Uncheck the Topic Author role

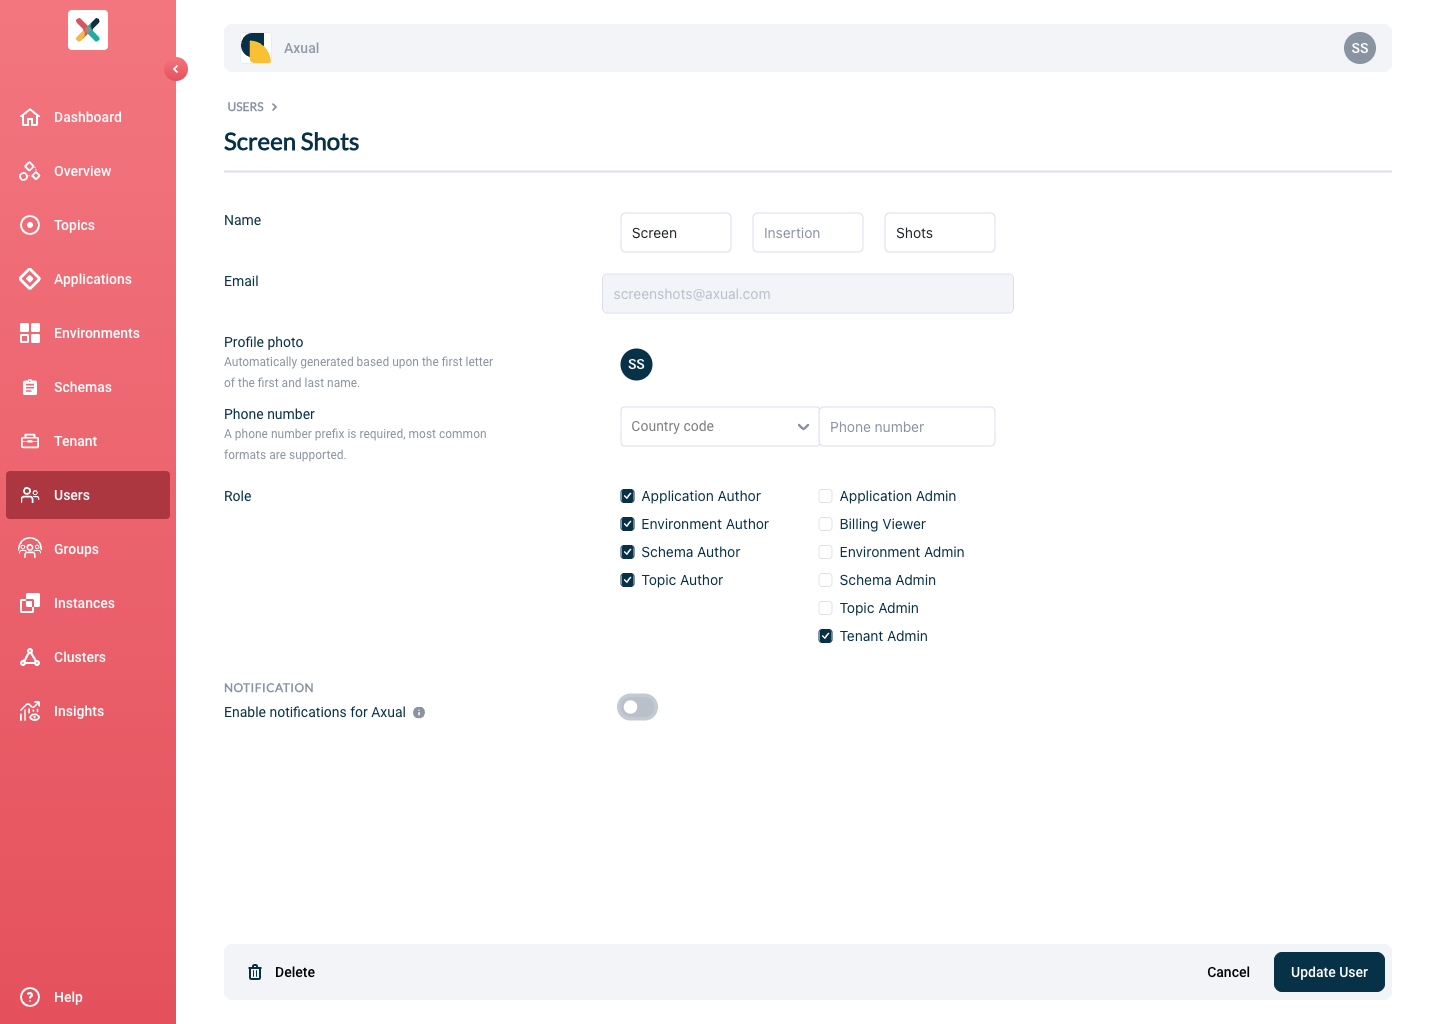click(627, 580)
